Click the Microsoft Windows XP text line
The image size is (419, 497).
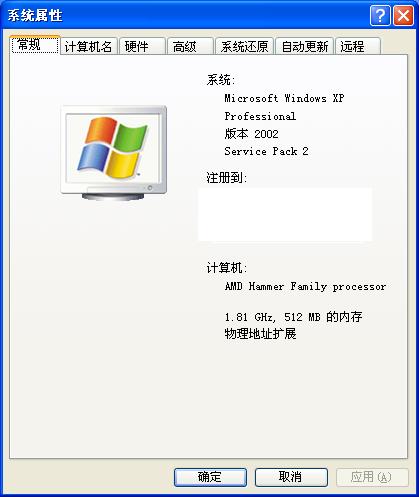tap(284, 98)
